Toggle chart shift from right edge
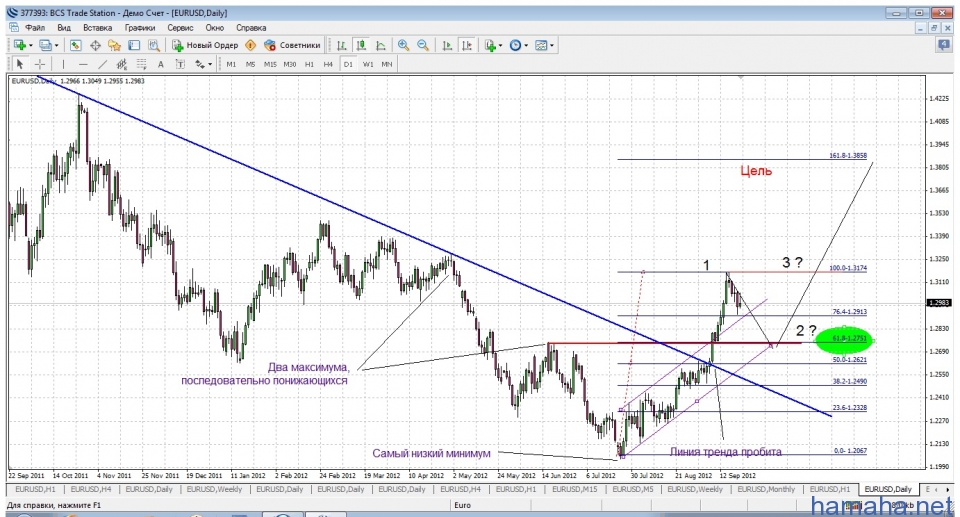The width and height of the screenshot is (960, 517). [467, 45]
